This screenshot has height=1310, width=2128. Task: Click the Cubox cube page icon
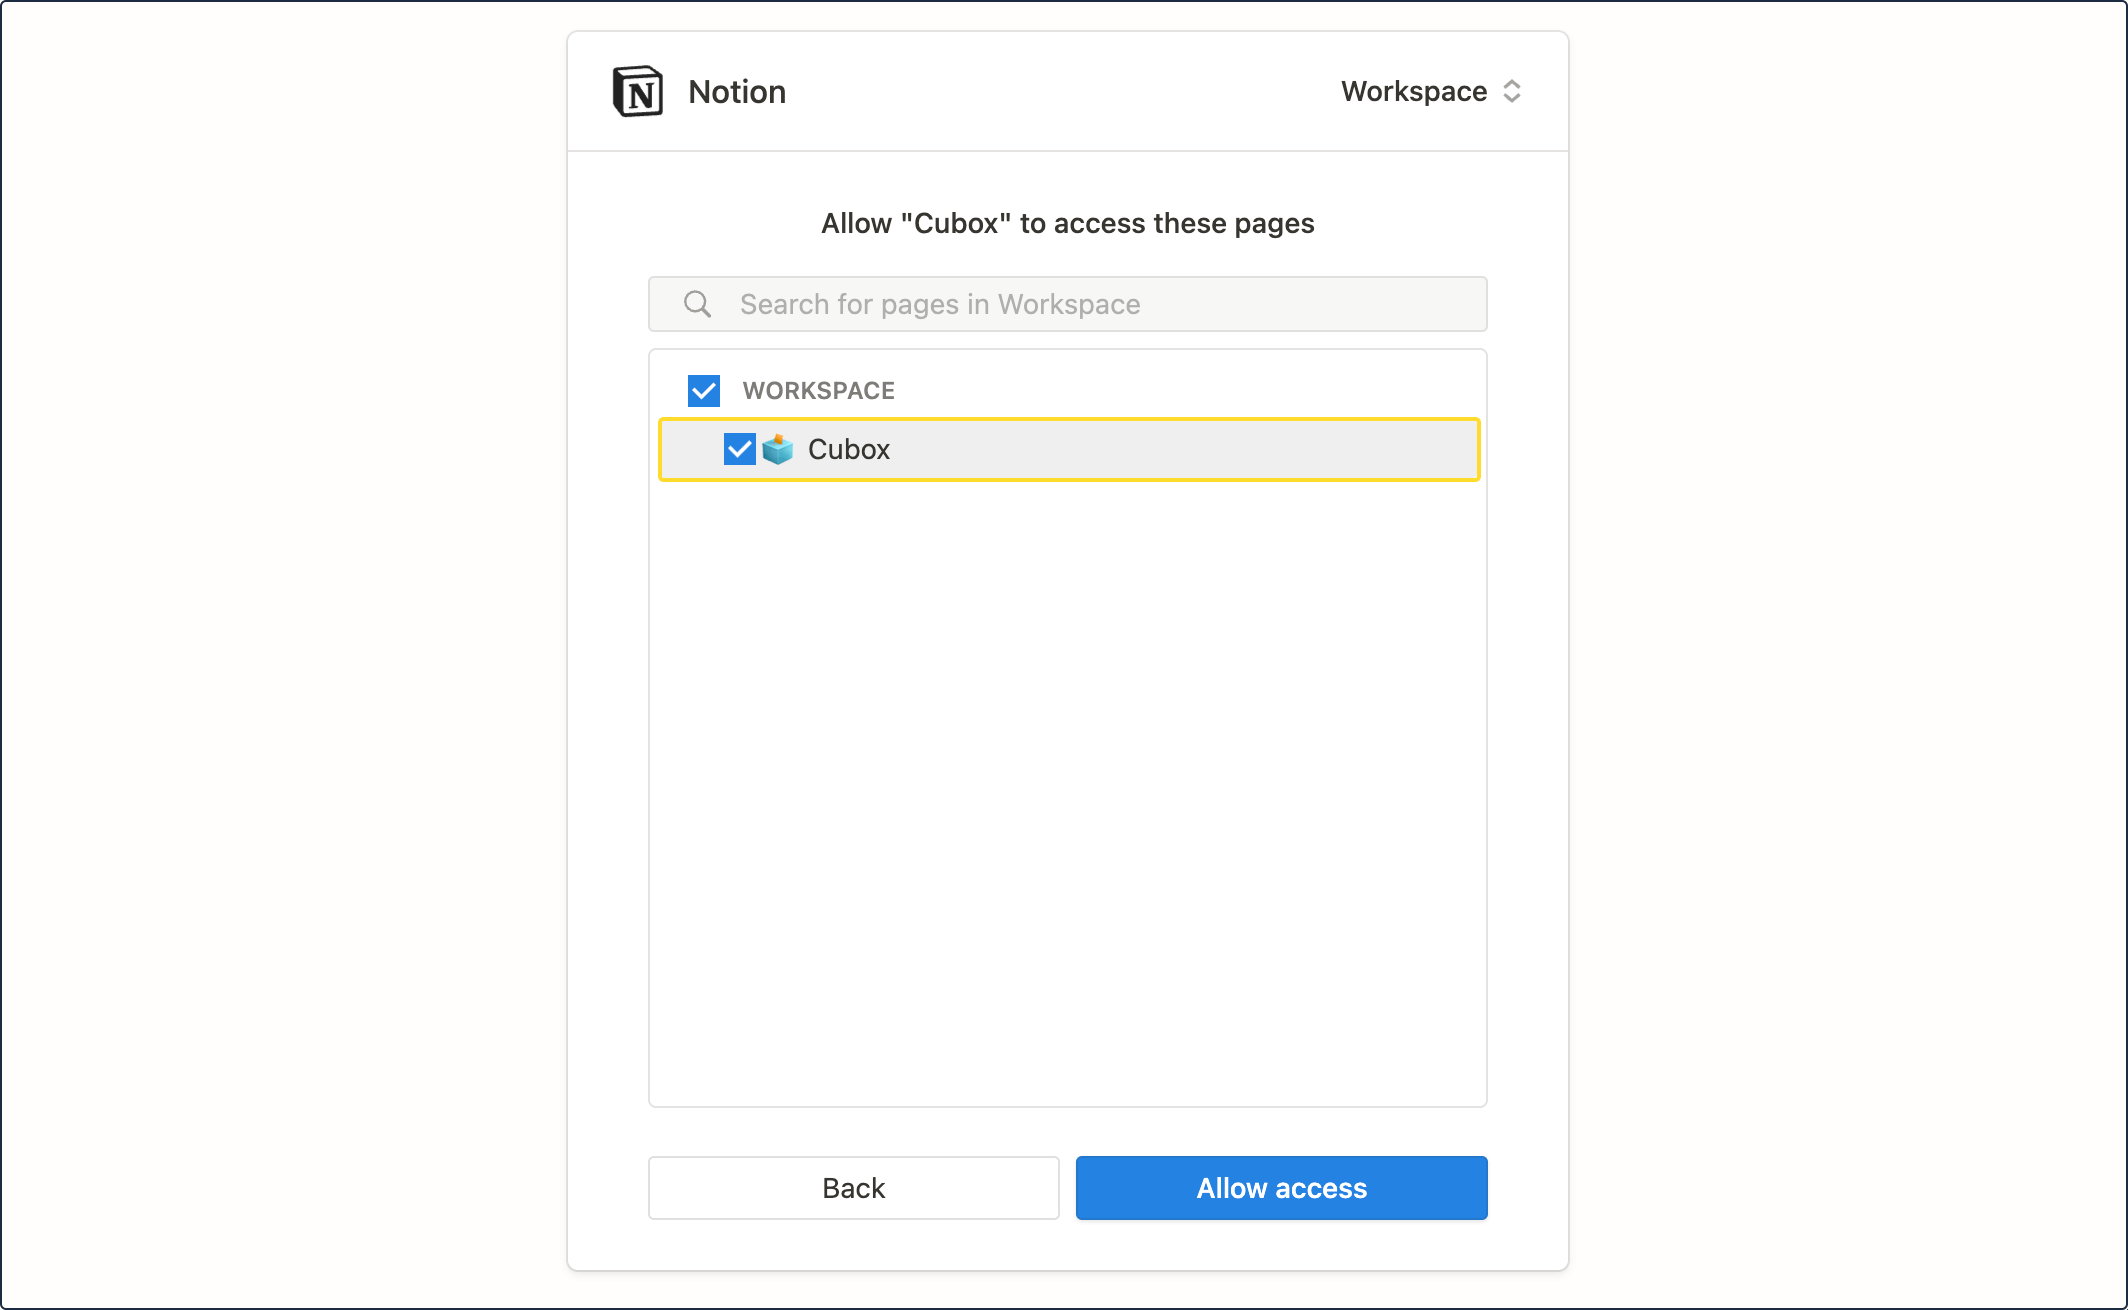[778, 449]
